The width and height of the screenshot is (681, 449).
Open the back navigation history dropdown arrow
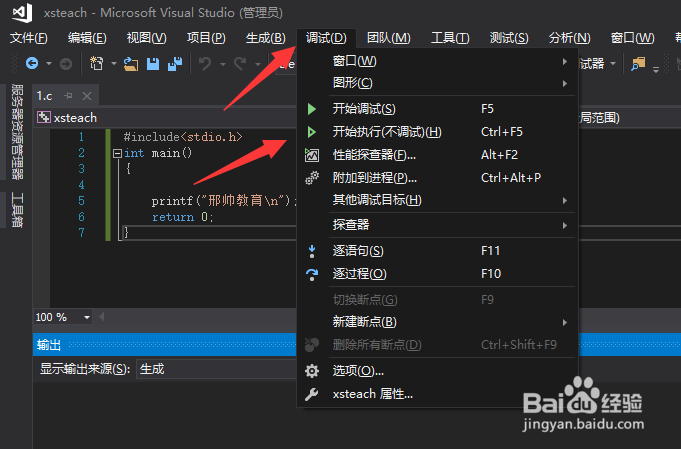pos(49,64)
